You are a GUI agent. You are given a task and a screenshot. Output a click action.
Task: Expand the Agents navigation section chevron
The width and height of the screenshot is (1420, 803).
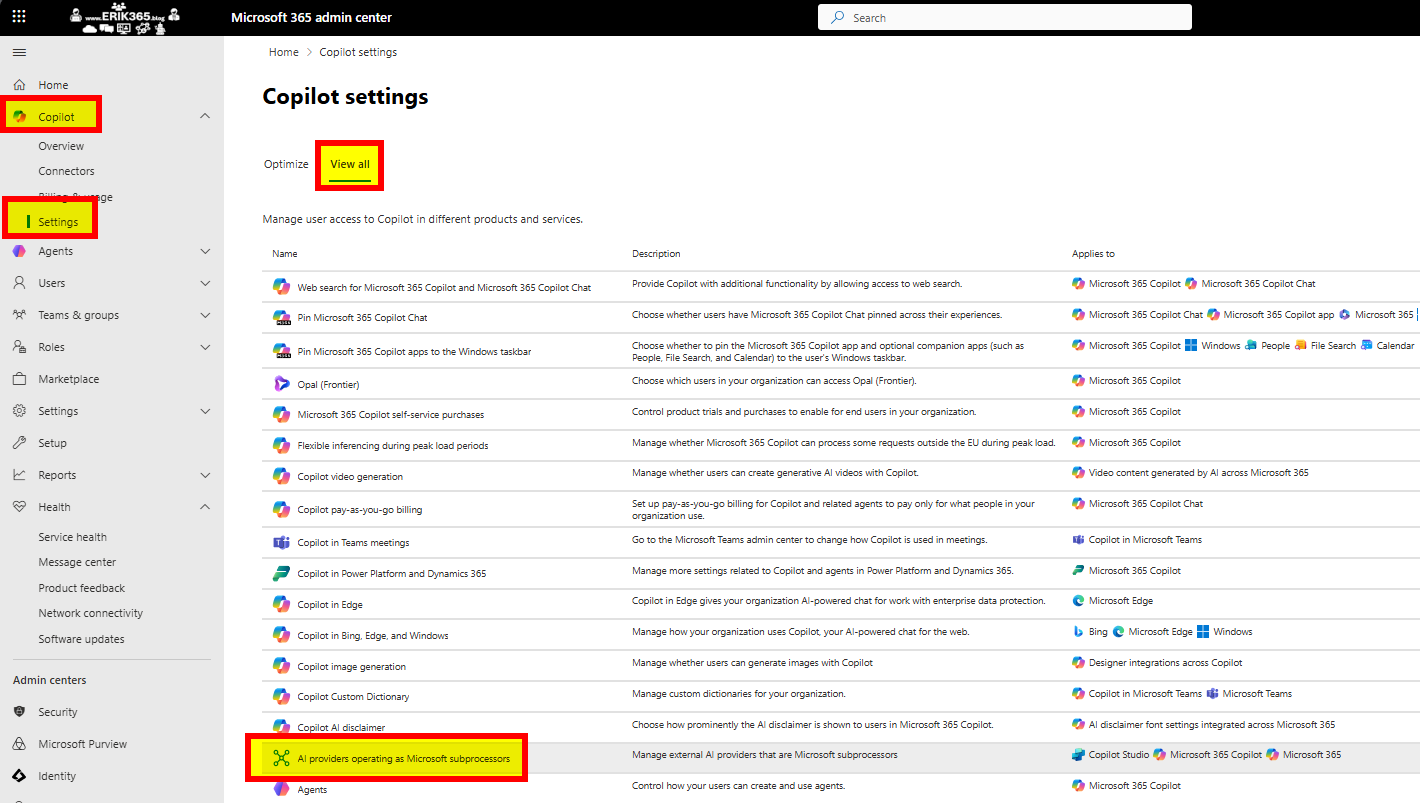205,251
